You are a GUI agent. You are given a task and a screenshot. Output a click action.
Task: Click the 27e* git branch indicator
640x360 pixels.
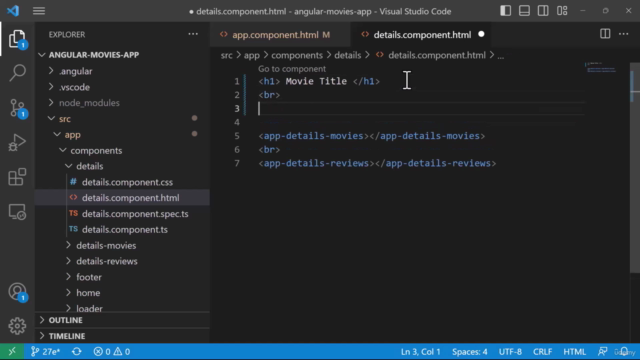coord(46,351)
